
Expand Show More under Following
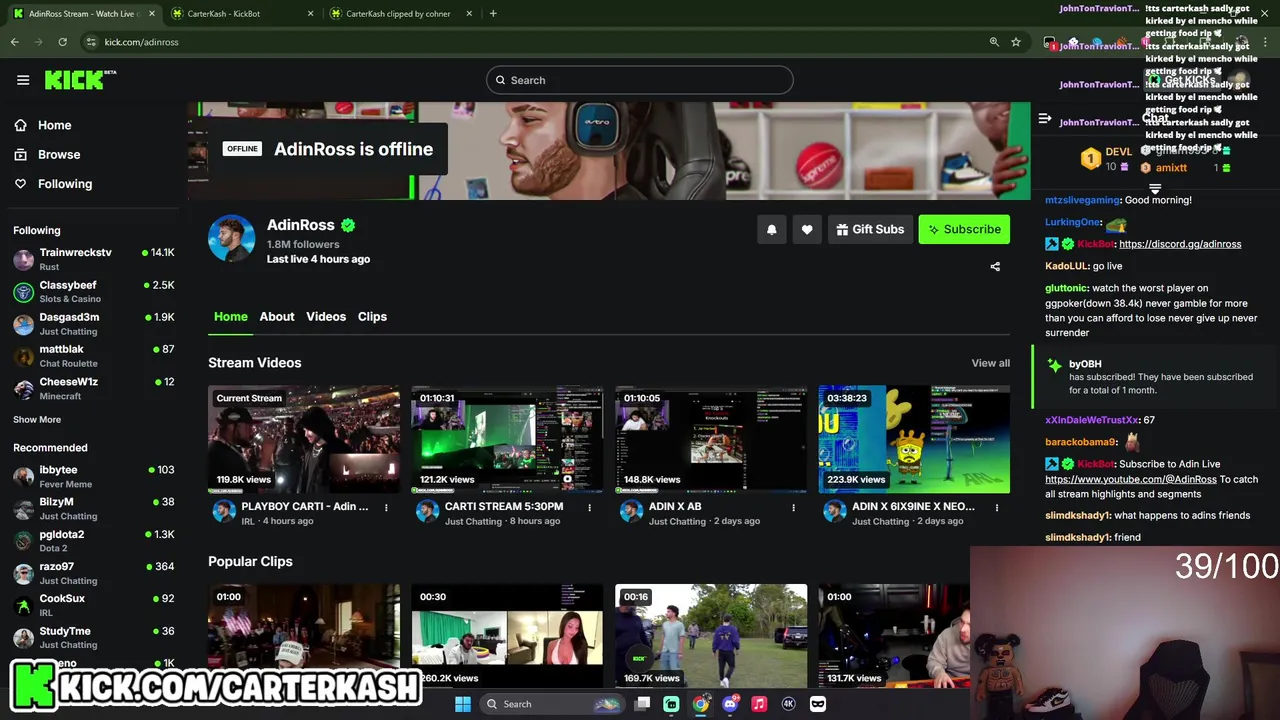tap(37, 420)
